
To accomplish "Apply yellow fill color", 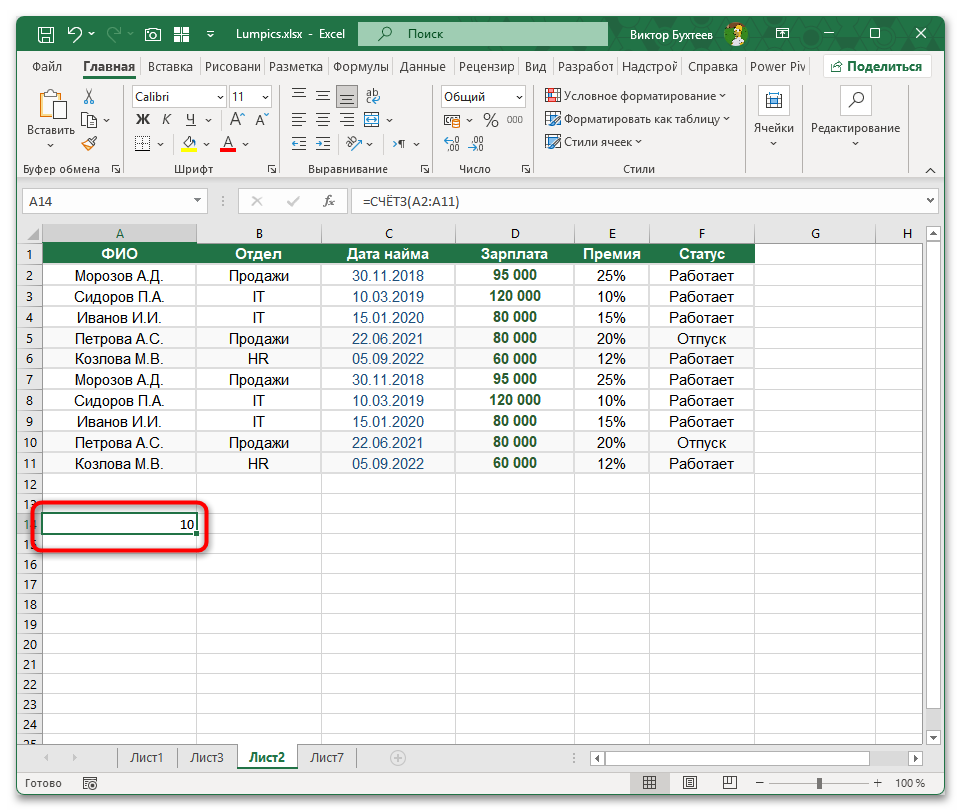I will click(x=189, y=144).
